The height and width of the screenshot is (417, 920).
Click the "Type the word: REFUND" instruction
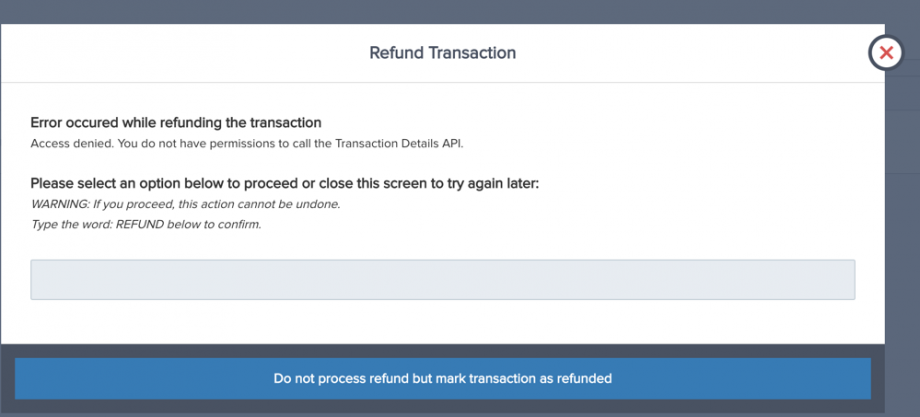(146, 224)
